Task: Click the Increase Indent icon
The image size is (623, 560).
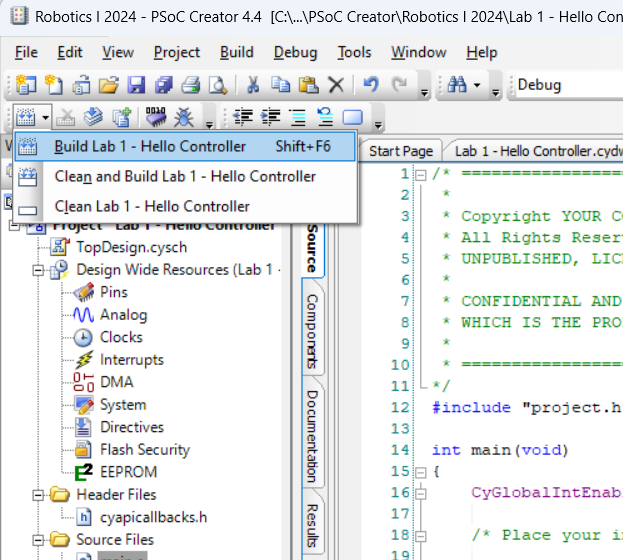Action: coord(271,117)
